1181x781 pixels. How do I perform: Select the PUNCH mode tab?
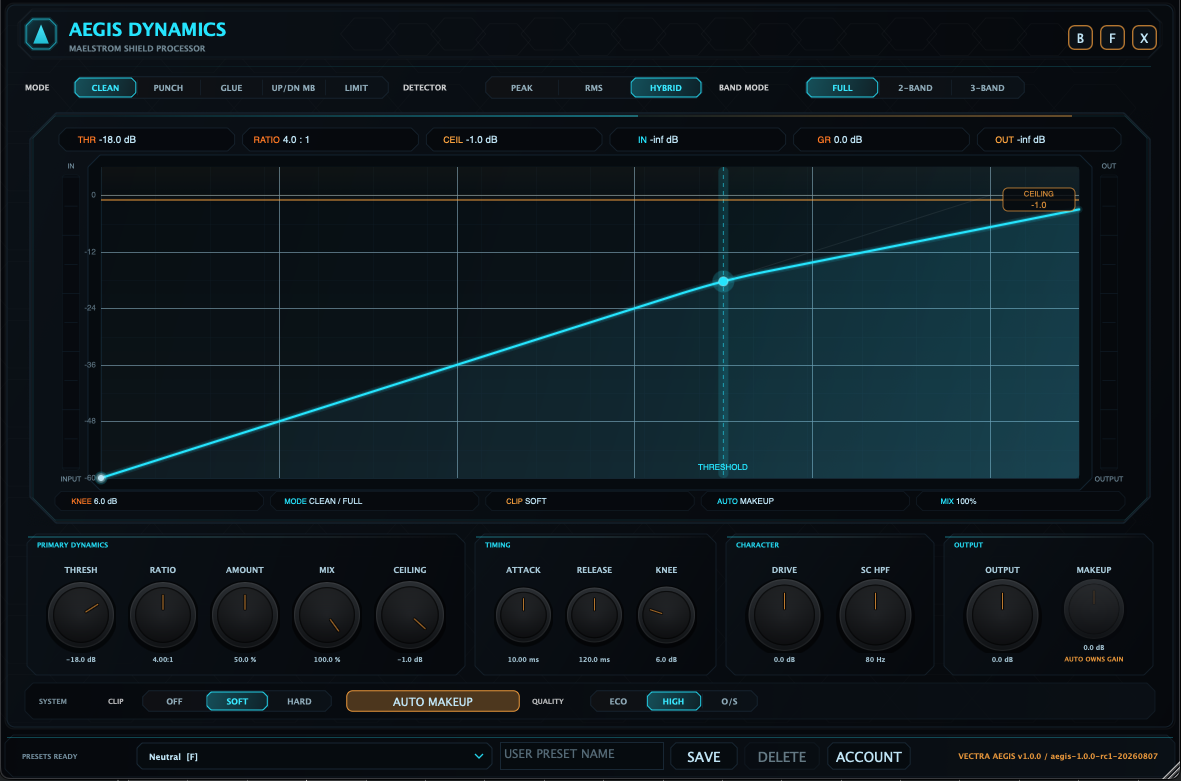pos(168,88)
